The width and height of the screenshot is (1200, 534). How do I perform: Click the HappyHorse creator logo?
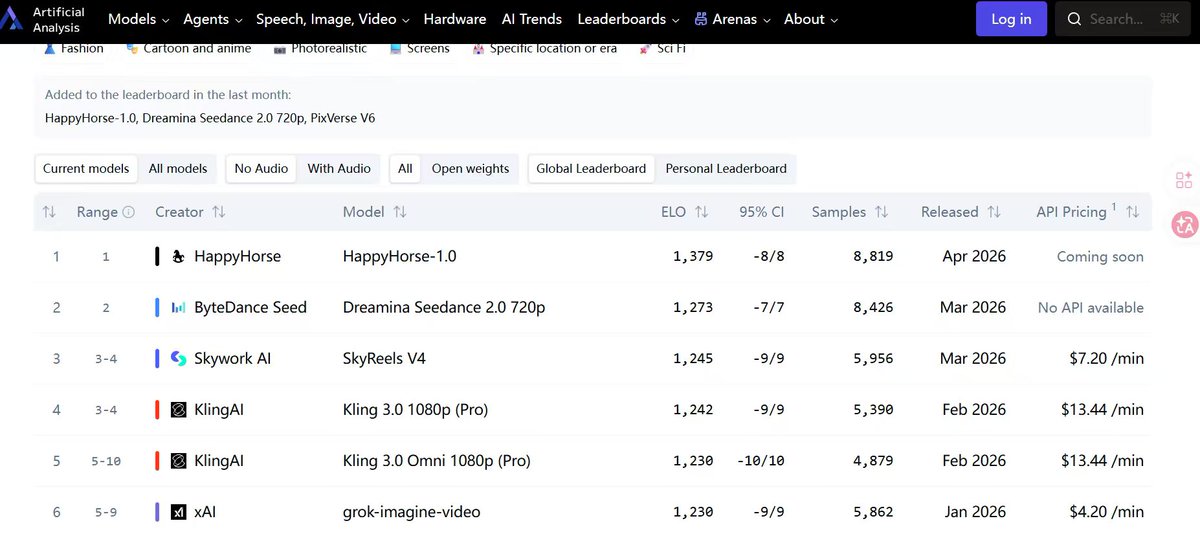click(178, 257)
